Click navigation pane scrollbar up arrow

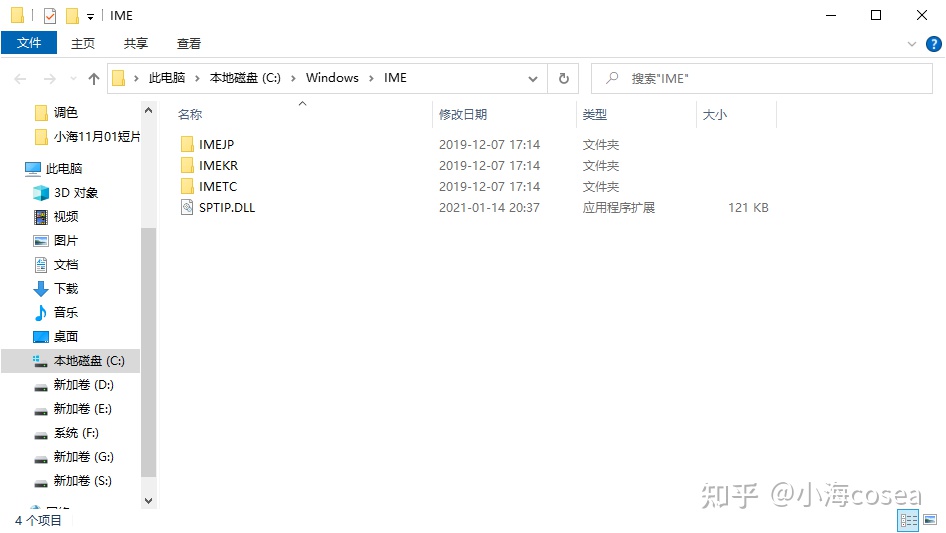(148, 110)
